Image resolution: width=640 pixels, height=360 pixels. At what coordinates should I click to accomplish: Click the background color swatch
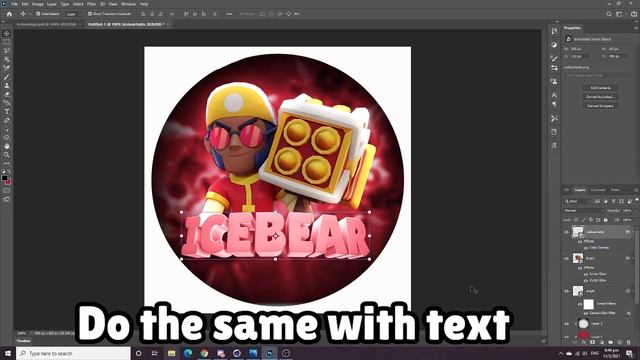coord(9,182)
